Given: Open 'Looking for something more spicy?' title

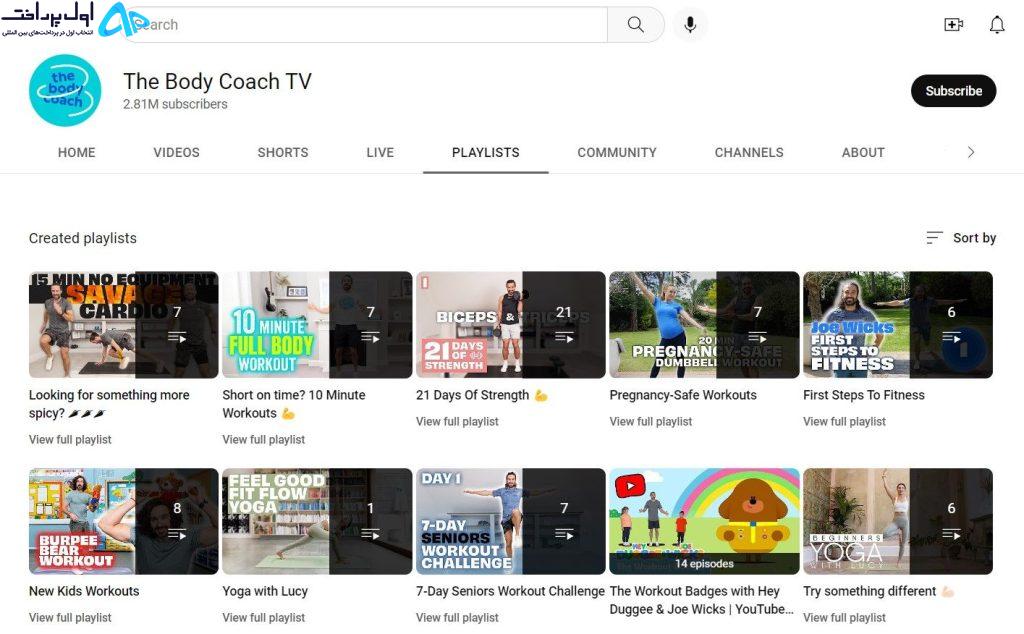Looking at the screenshot, I should (109, 404).
